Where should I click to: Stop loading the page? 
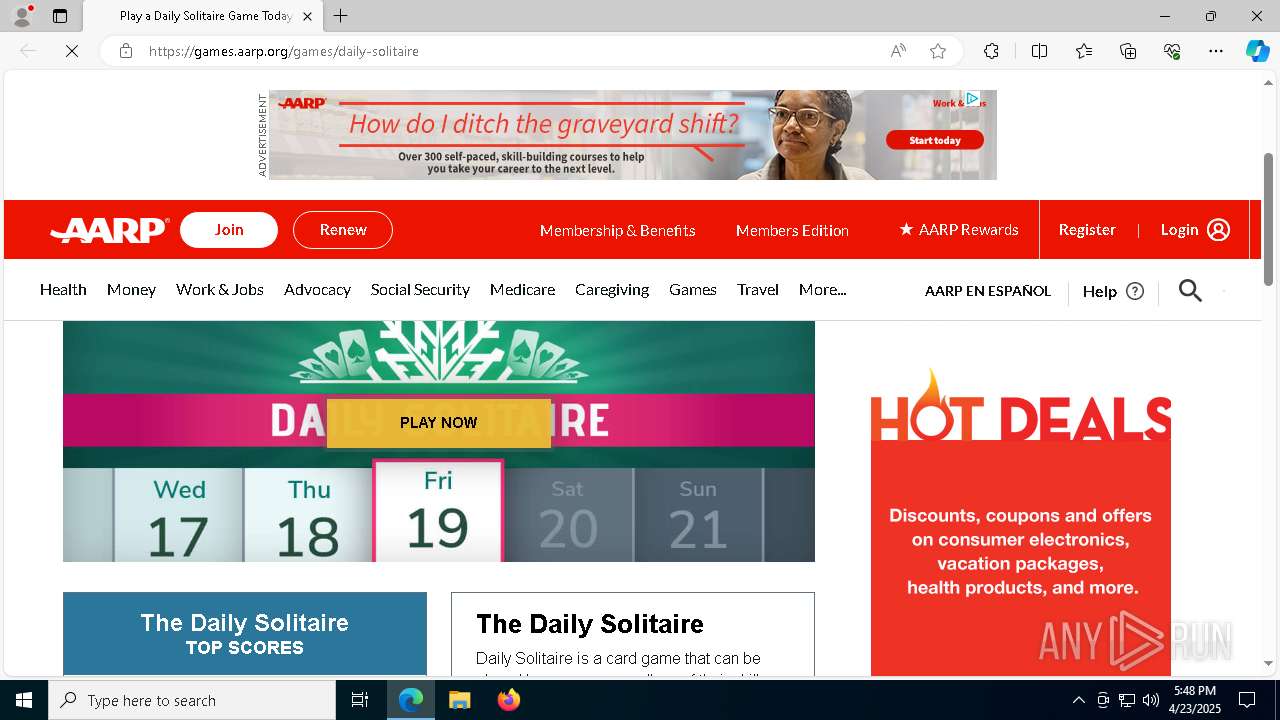pos(72,51)
